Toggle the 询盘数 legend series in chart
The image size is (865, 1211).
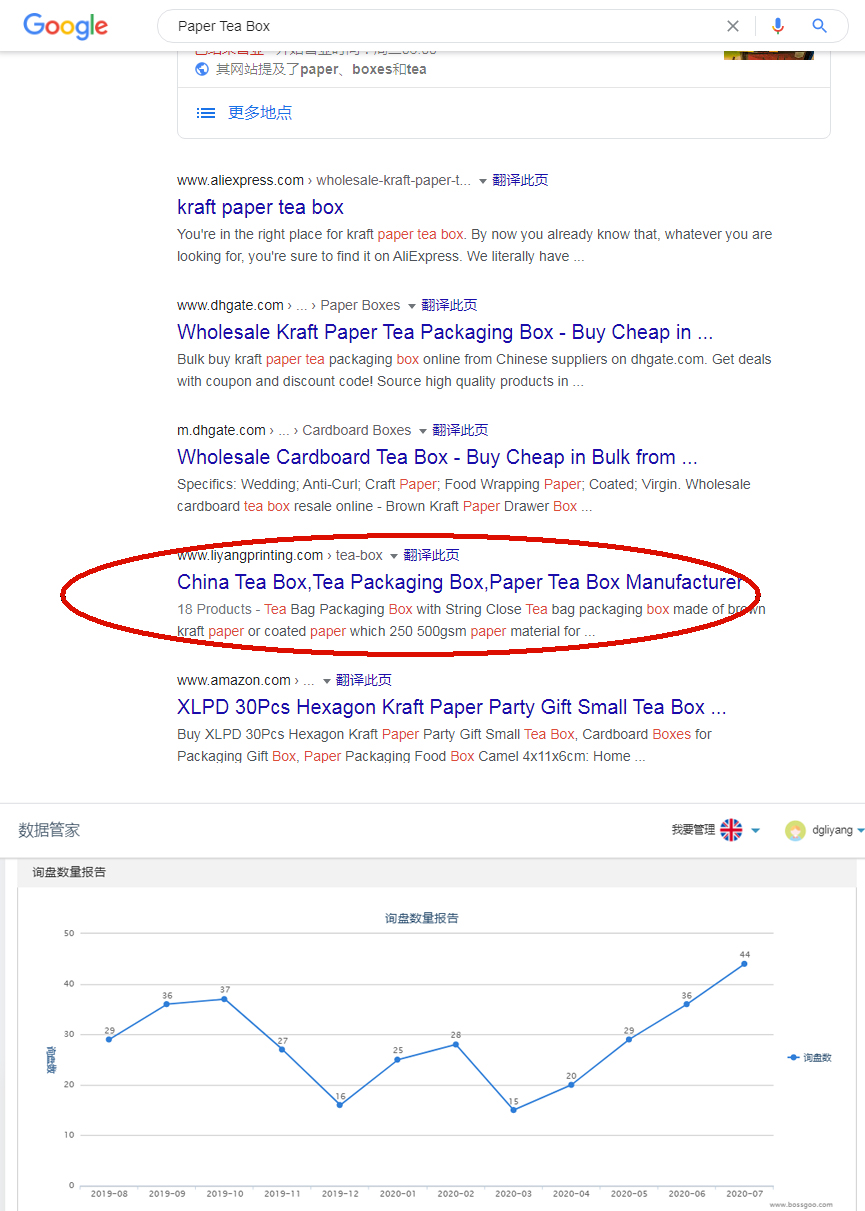810,1057
